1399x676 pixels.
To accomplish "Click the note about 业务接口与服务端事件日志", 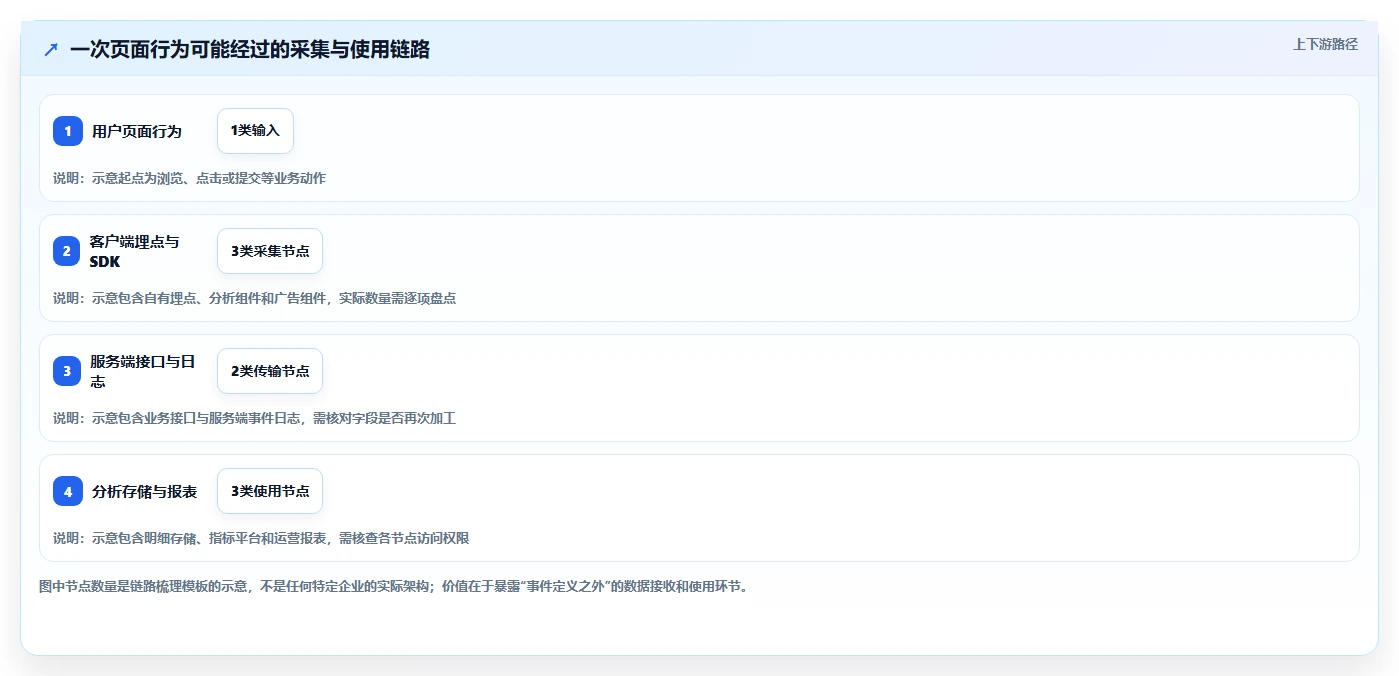I will tap(254, 418).
